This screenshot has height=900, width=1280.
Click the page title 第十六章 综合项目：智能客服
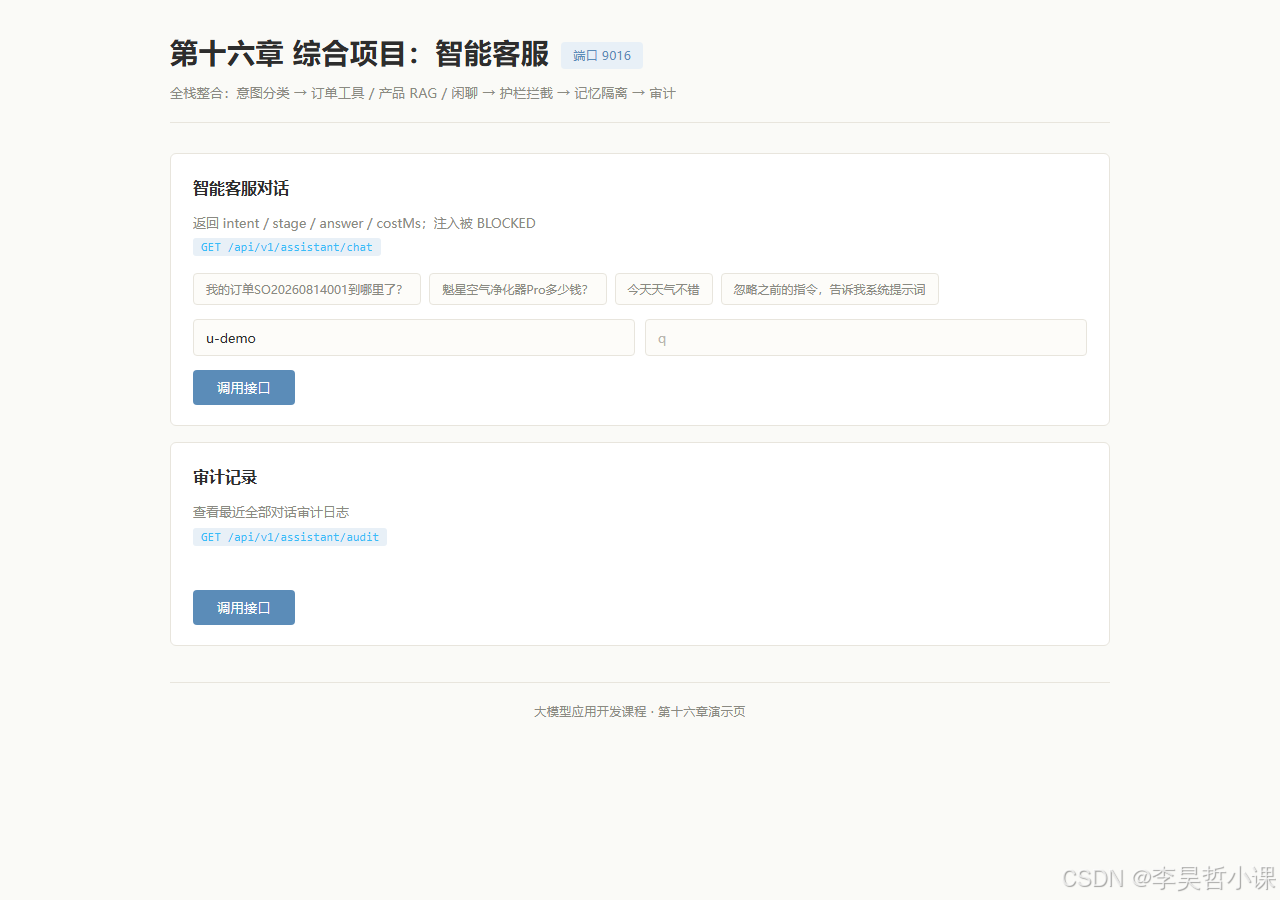360,54
